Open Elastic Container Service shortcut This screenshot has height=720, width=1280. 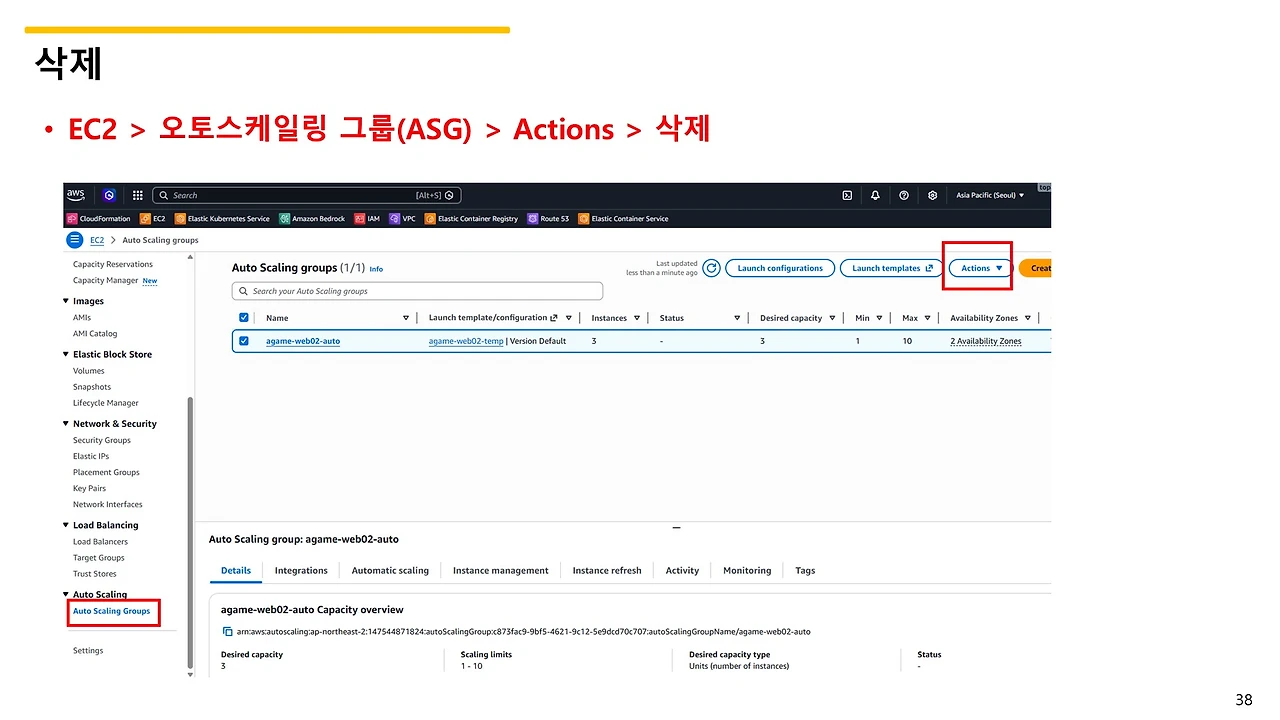[624, 219]
